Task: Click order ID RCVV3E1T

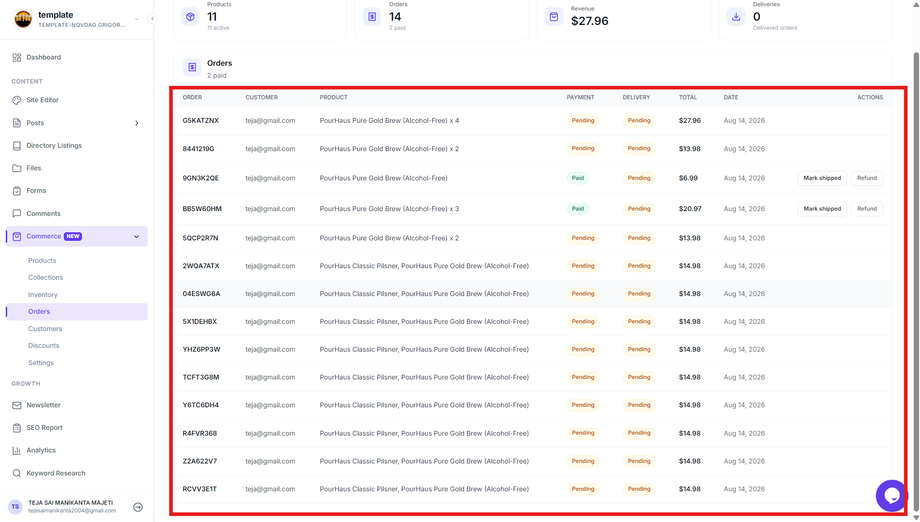Action: (x=199, y=489)
